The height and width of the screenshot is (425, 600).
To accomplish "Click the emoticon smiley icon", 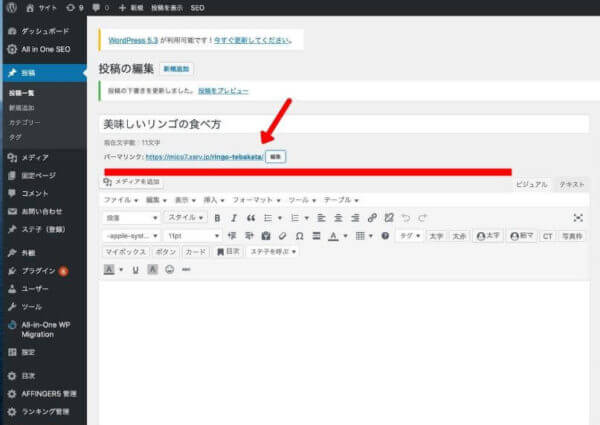I will coord(170,270).
